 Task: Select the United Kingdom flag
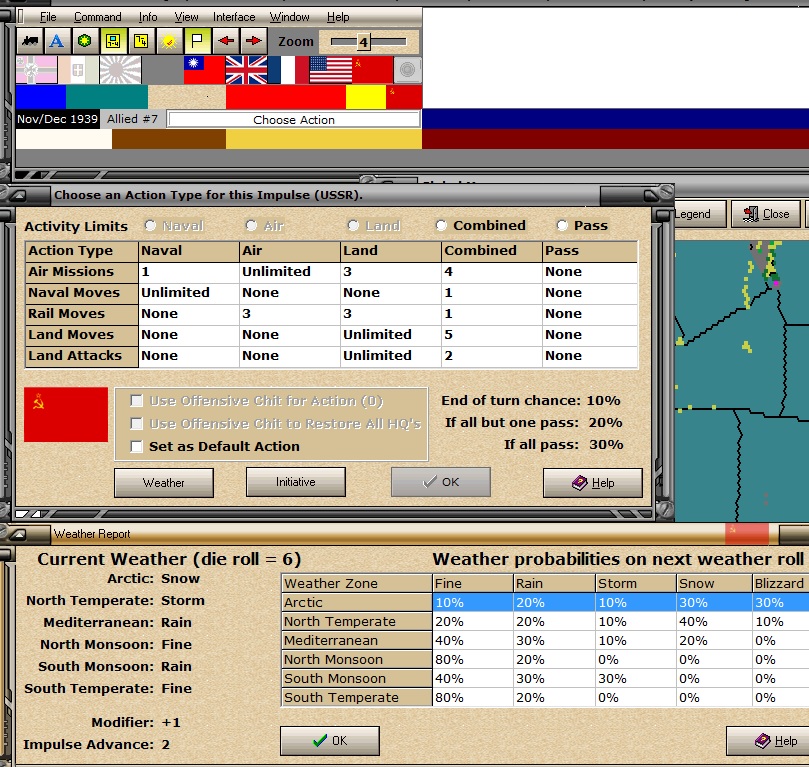pos(246,70)
